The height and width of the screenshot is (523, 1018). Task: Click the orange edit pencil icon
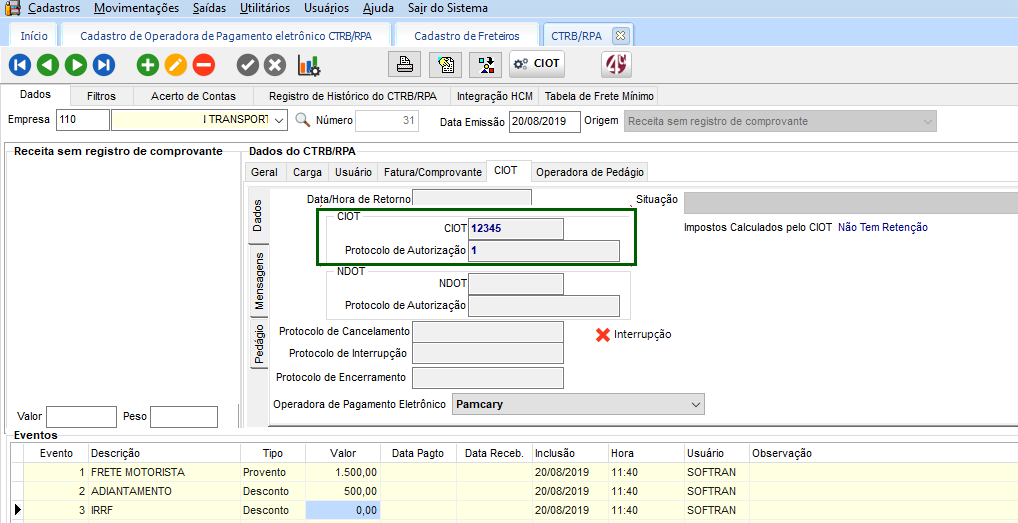click(176, 65)
